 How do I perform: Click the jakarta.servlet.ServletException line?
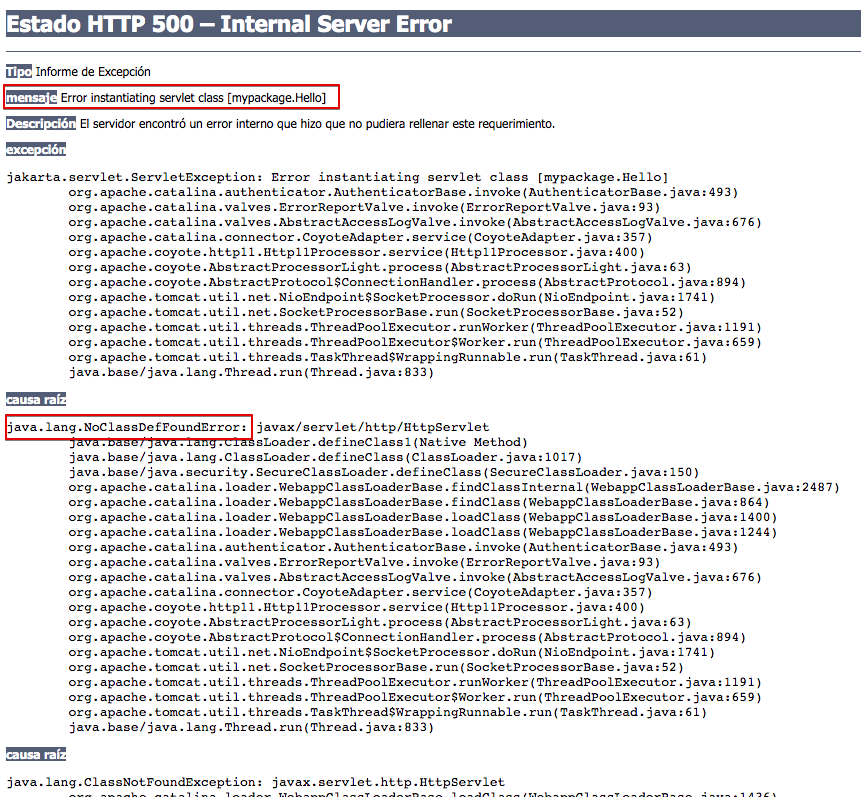(x=337, y=177)
